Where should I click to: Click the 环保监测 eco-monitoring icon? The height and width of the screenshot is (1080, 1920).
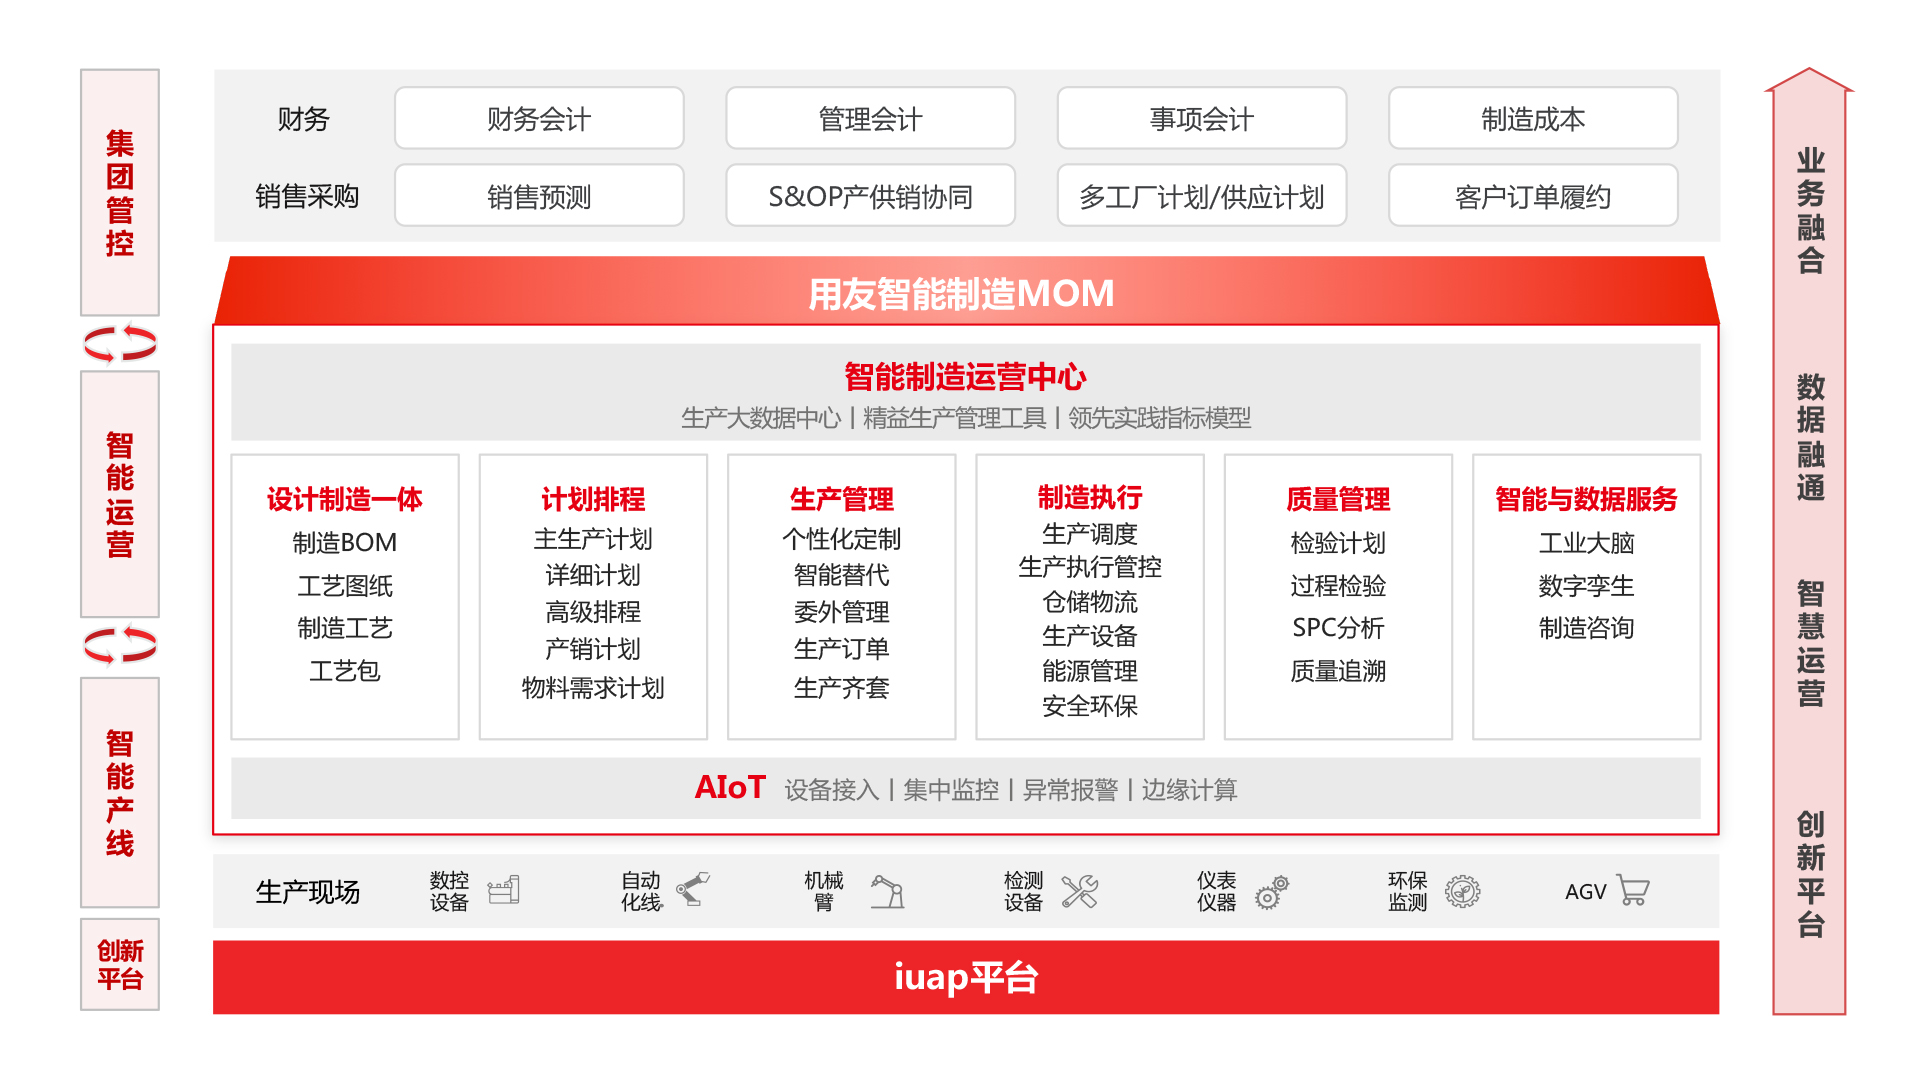[x=1463, y=891]
